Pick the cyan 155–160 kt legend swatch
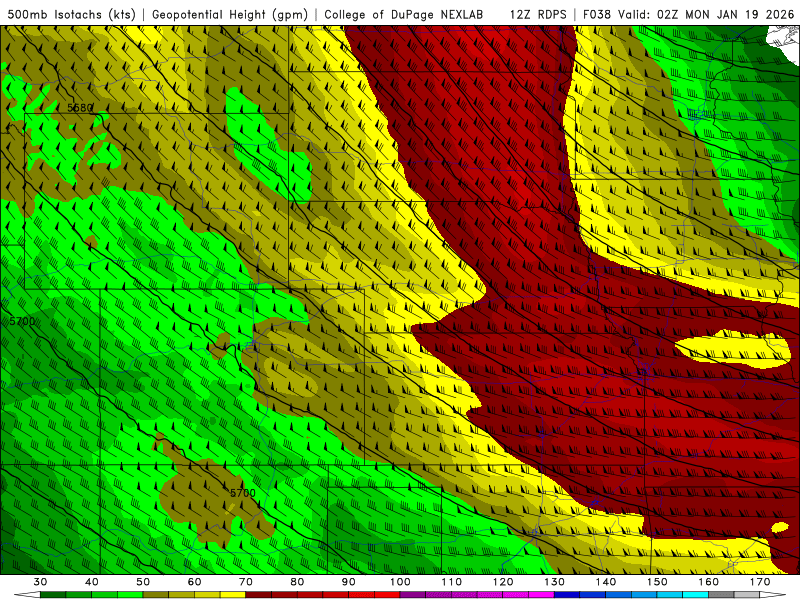This screenshot has width=800, height=600. point(695,595)
